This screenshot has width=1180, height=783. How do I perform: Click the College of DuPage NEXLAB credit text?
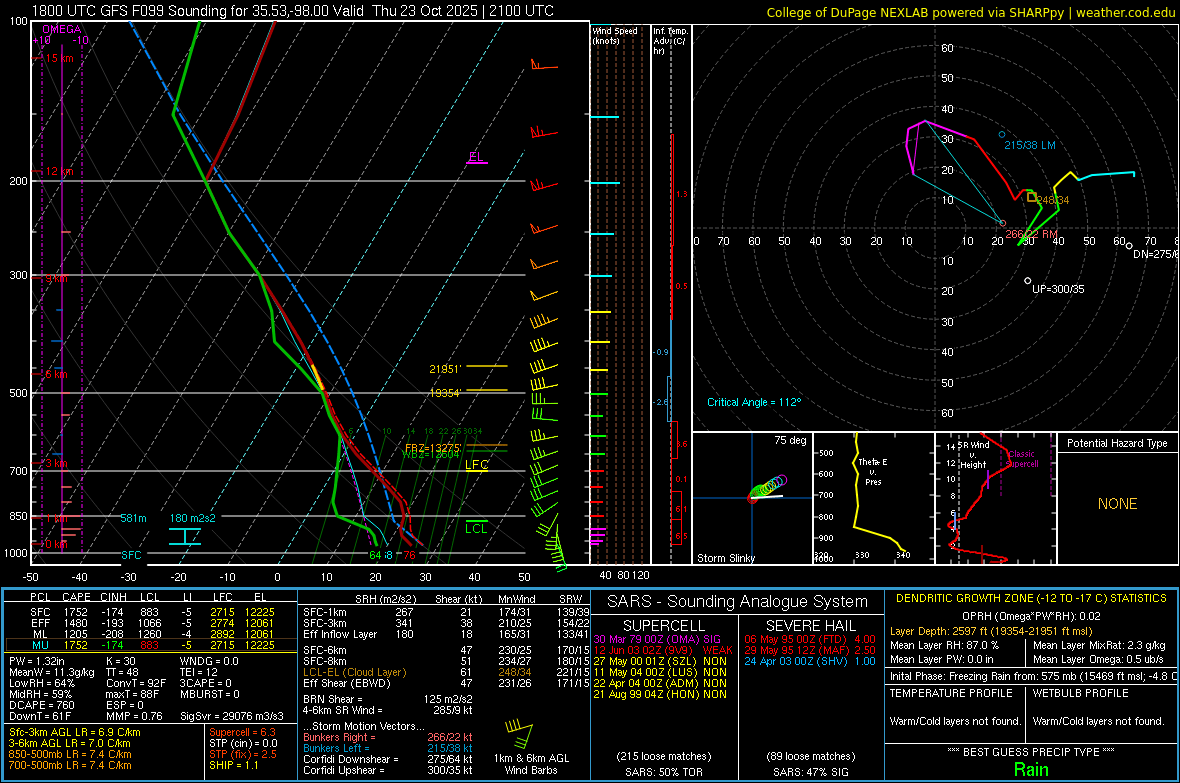click(970, 12)
